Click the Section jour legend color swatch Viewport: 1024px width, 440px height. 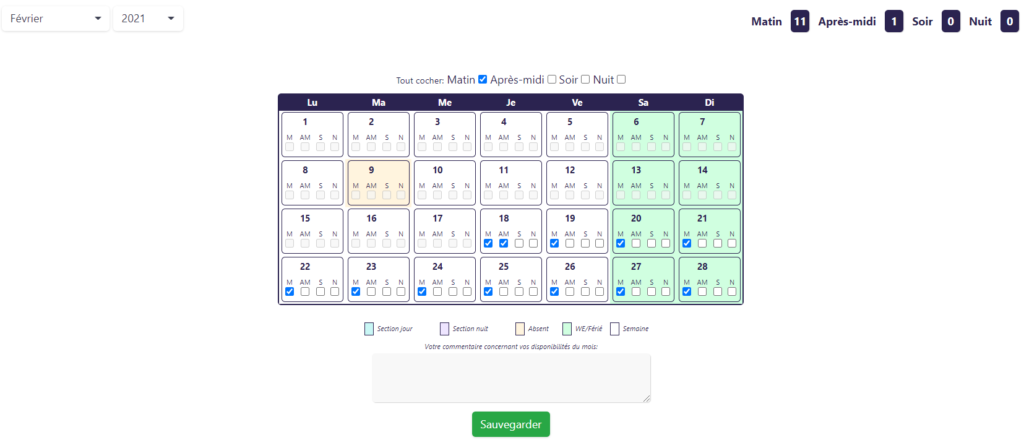[369, 328]
